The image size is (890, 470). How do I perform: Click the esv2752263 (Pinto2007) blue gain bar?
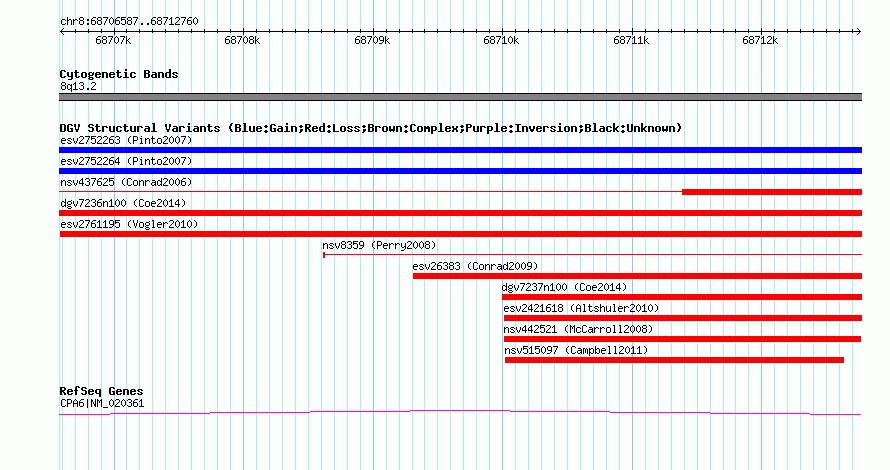pyautogui.click(x=460, y=150)
